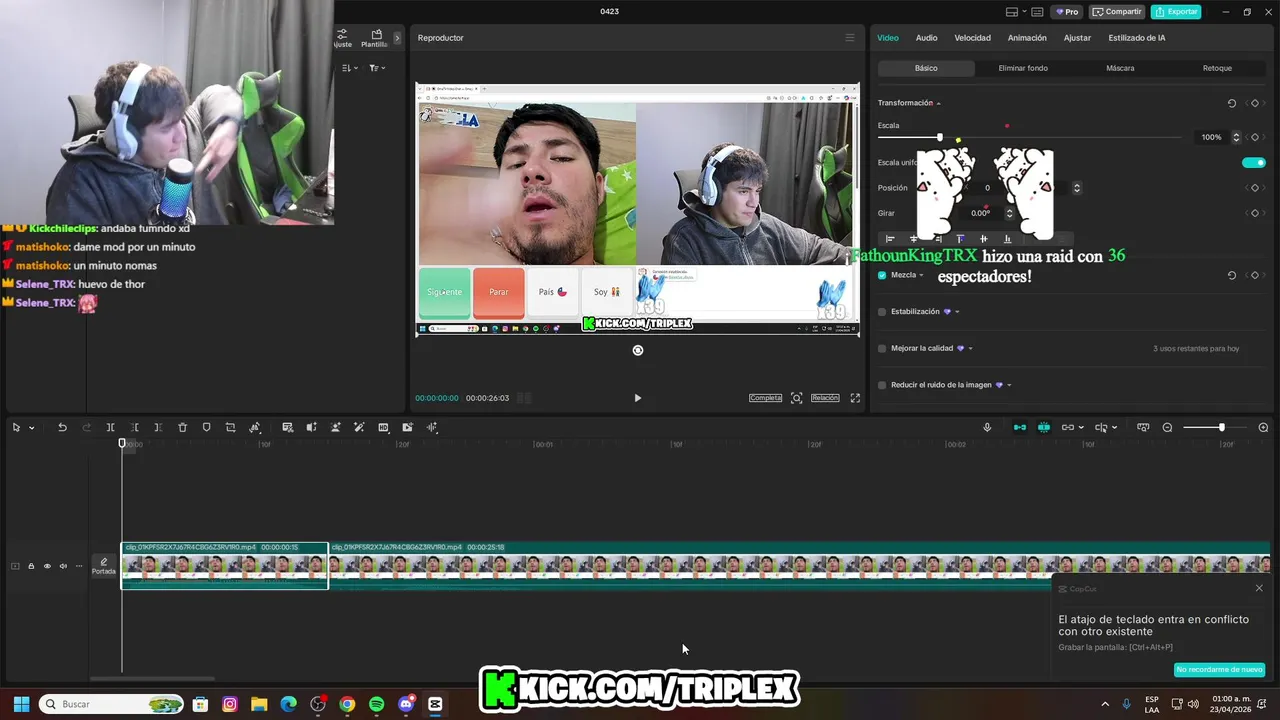This screenshot has height=720, width=1280.
Task: Select the Máscara sub-tab
Action: coord(1120,68)
